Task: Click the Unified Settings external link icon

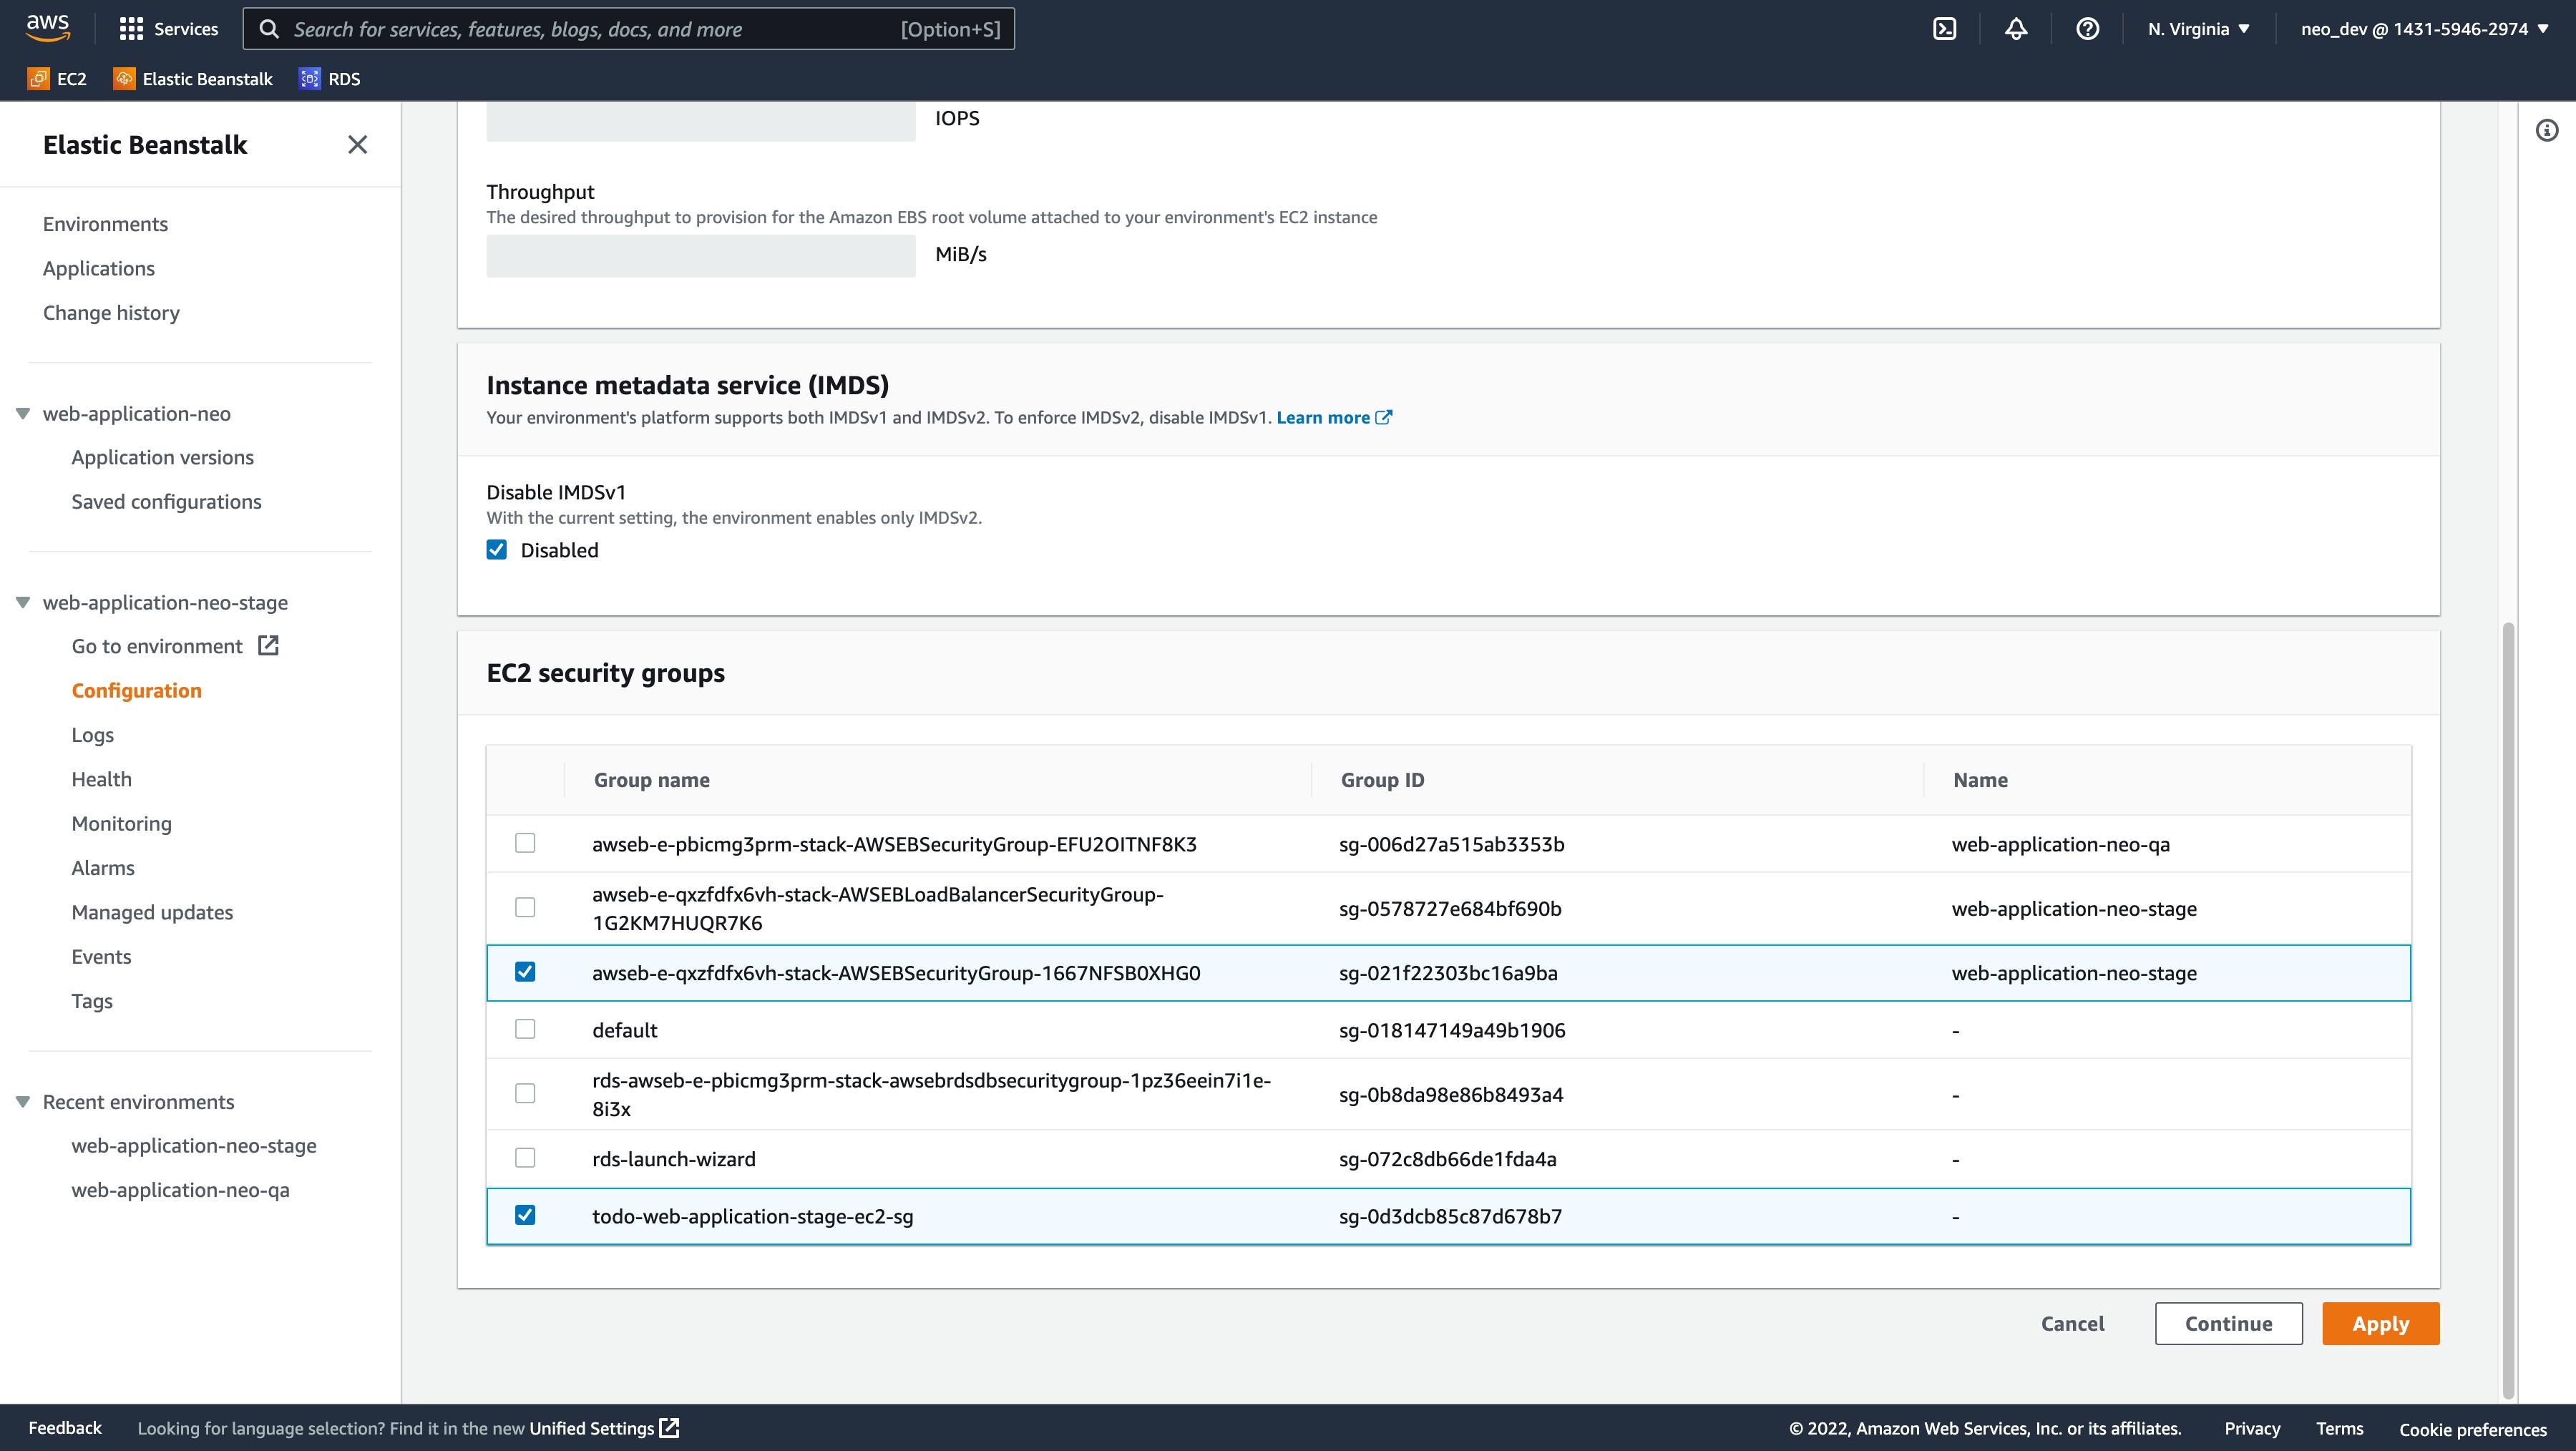Action: [670, 1428]
